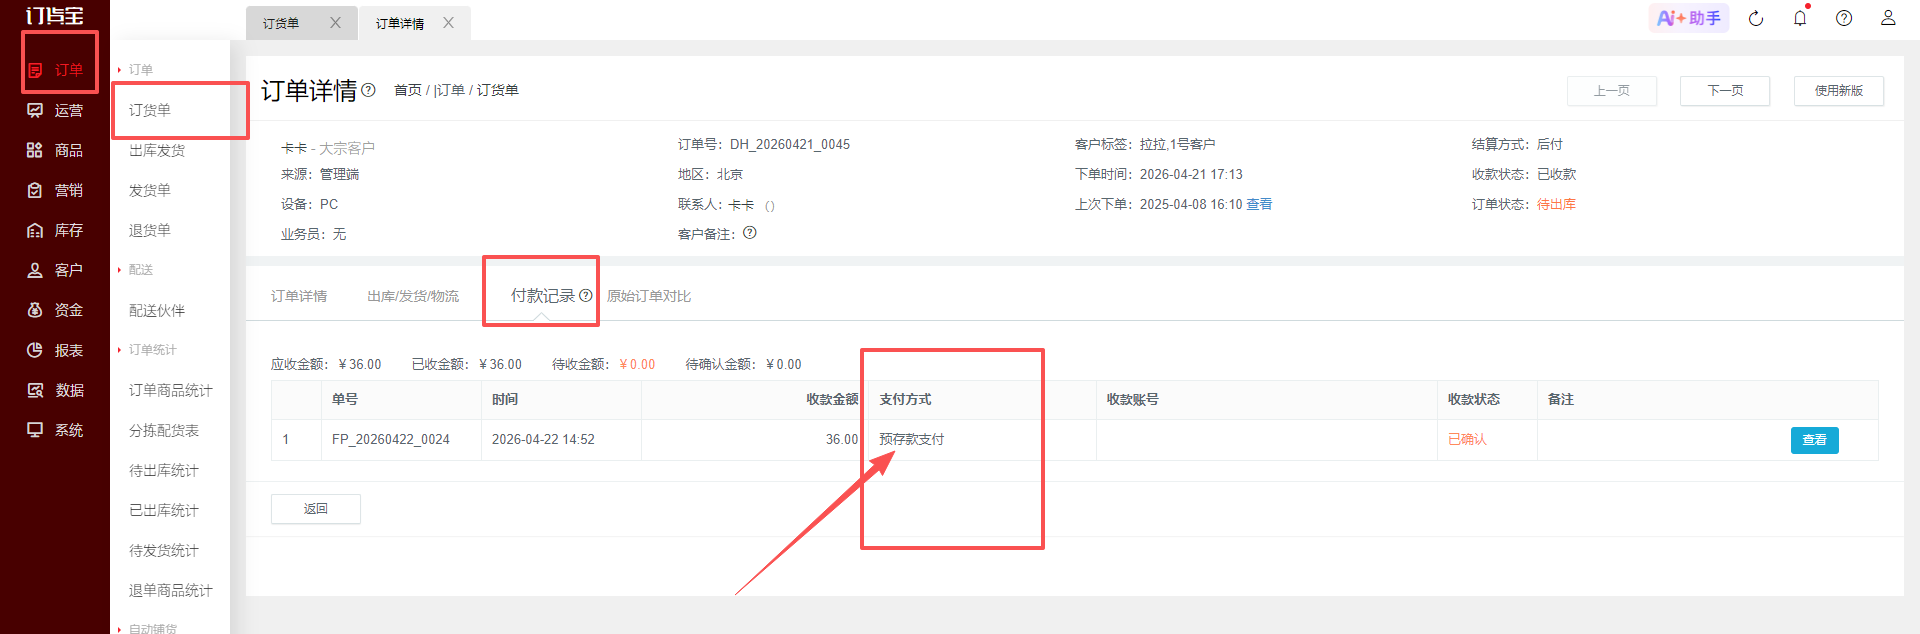
Task: Open the 库存 warehouse icon
Action: click(35, 230)
